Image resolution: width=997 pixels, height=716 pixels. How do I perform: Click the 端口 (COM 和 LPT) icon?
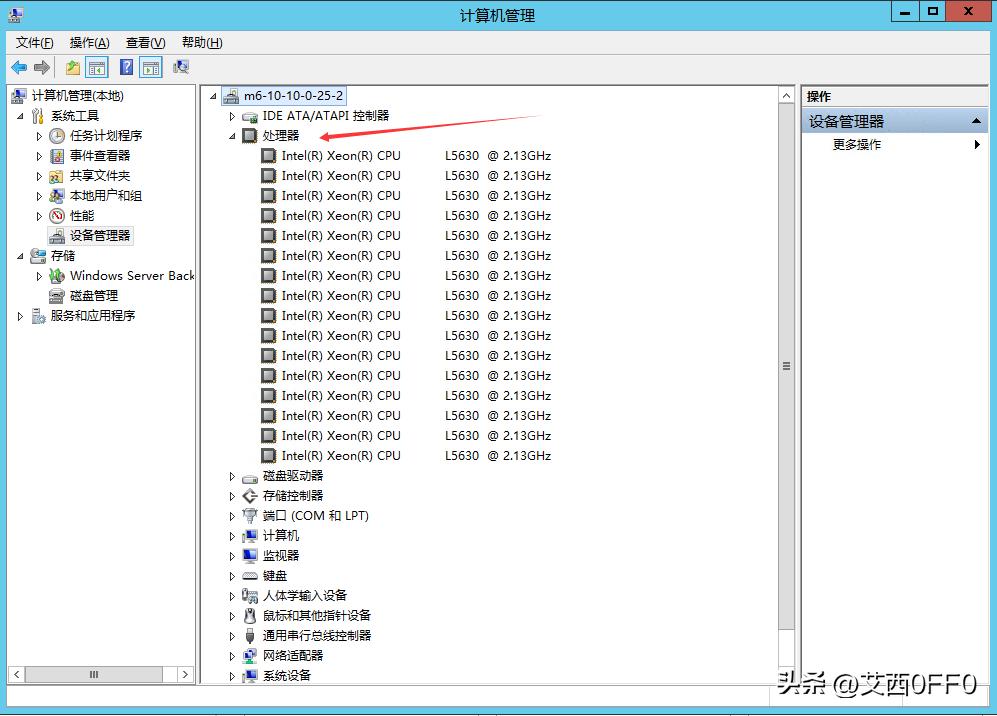pos(250,516)
